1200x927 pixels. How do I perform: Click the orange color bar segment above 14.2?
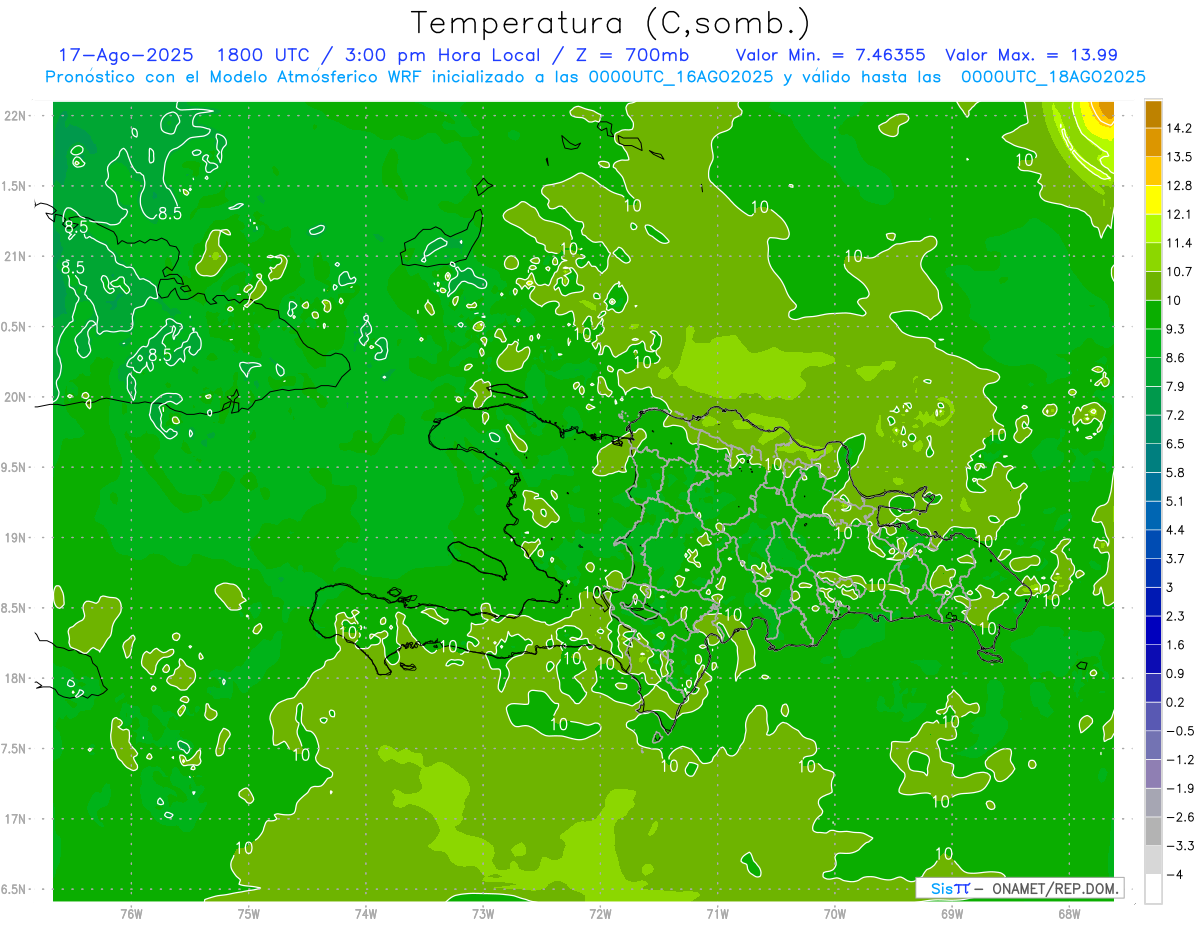(x=1153, y=113)
